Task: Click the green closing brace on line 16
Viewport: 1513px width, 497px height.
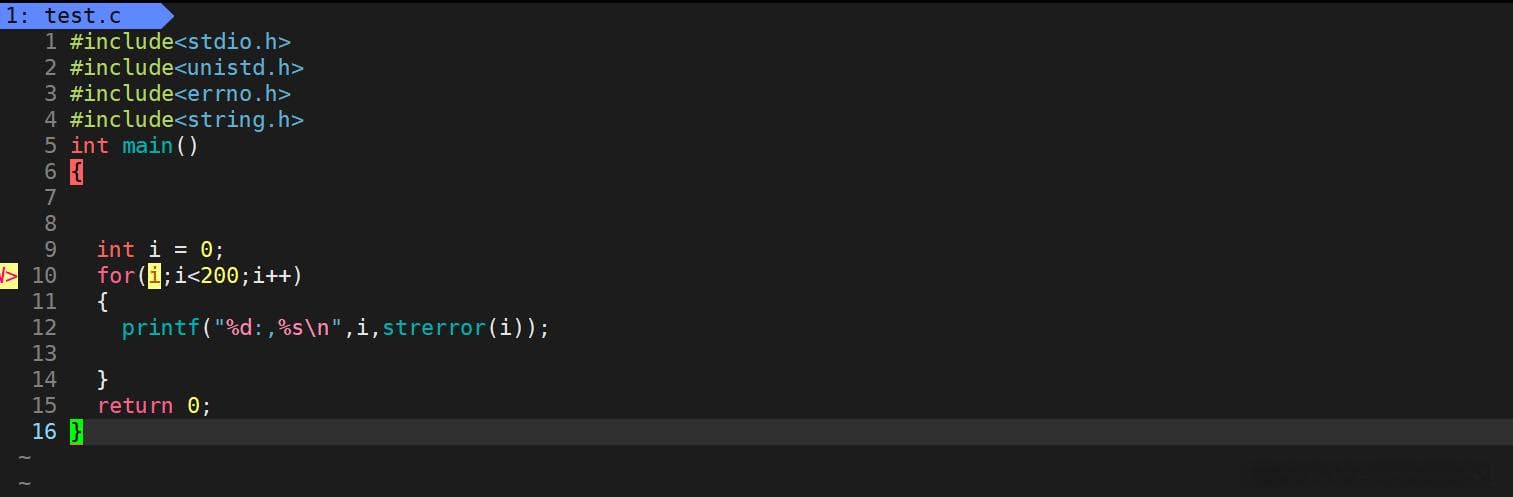Action: 77,431
